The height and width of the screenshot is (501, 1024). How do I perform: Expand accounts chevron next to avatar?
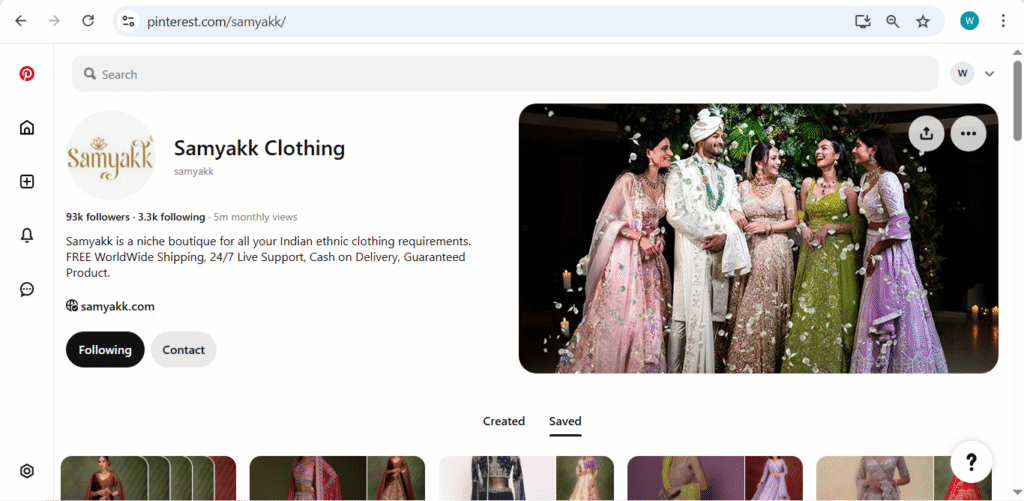pyautogui.click(x=989, y=74)
